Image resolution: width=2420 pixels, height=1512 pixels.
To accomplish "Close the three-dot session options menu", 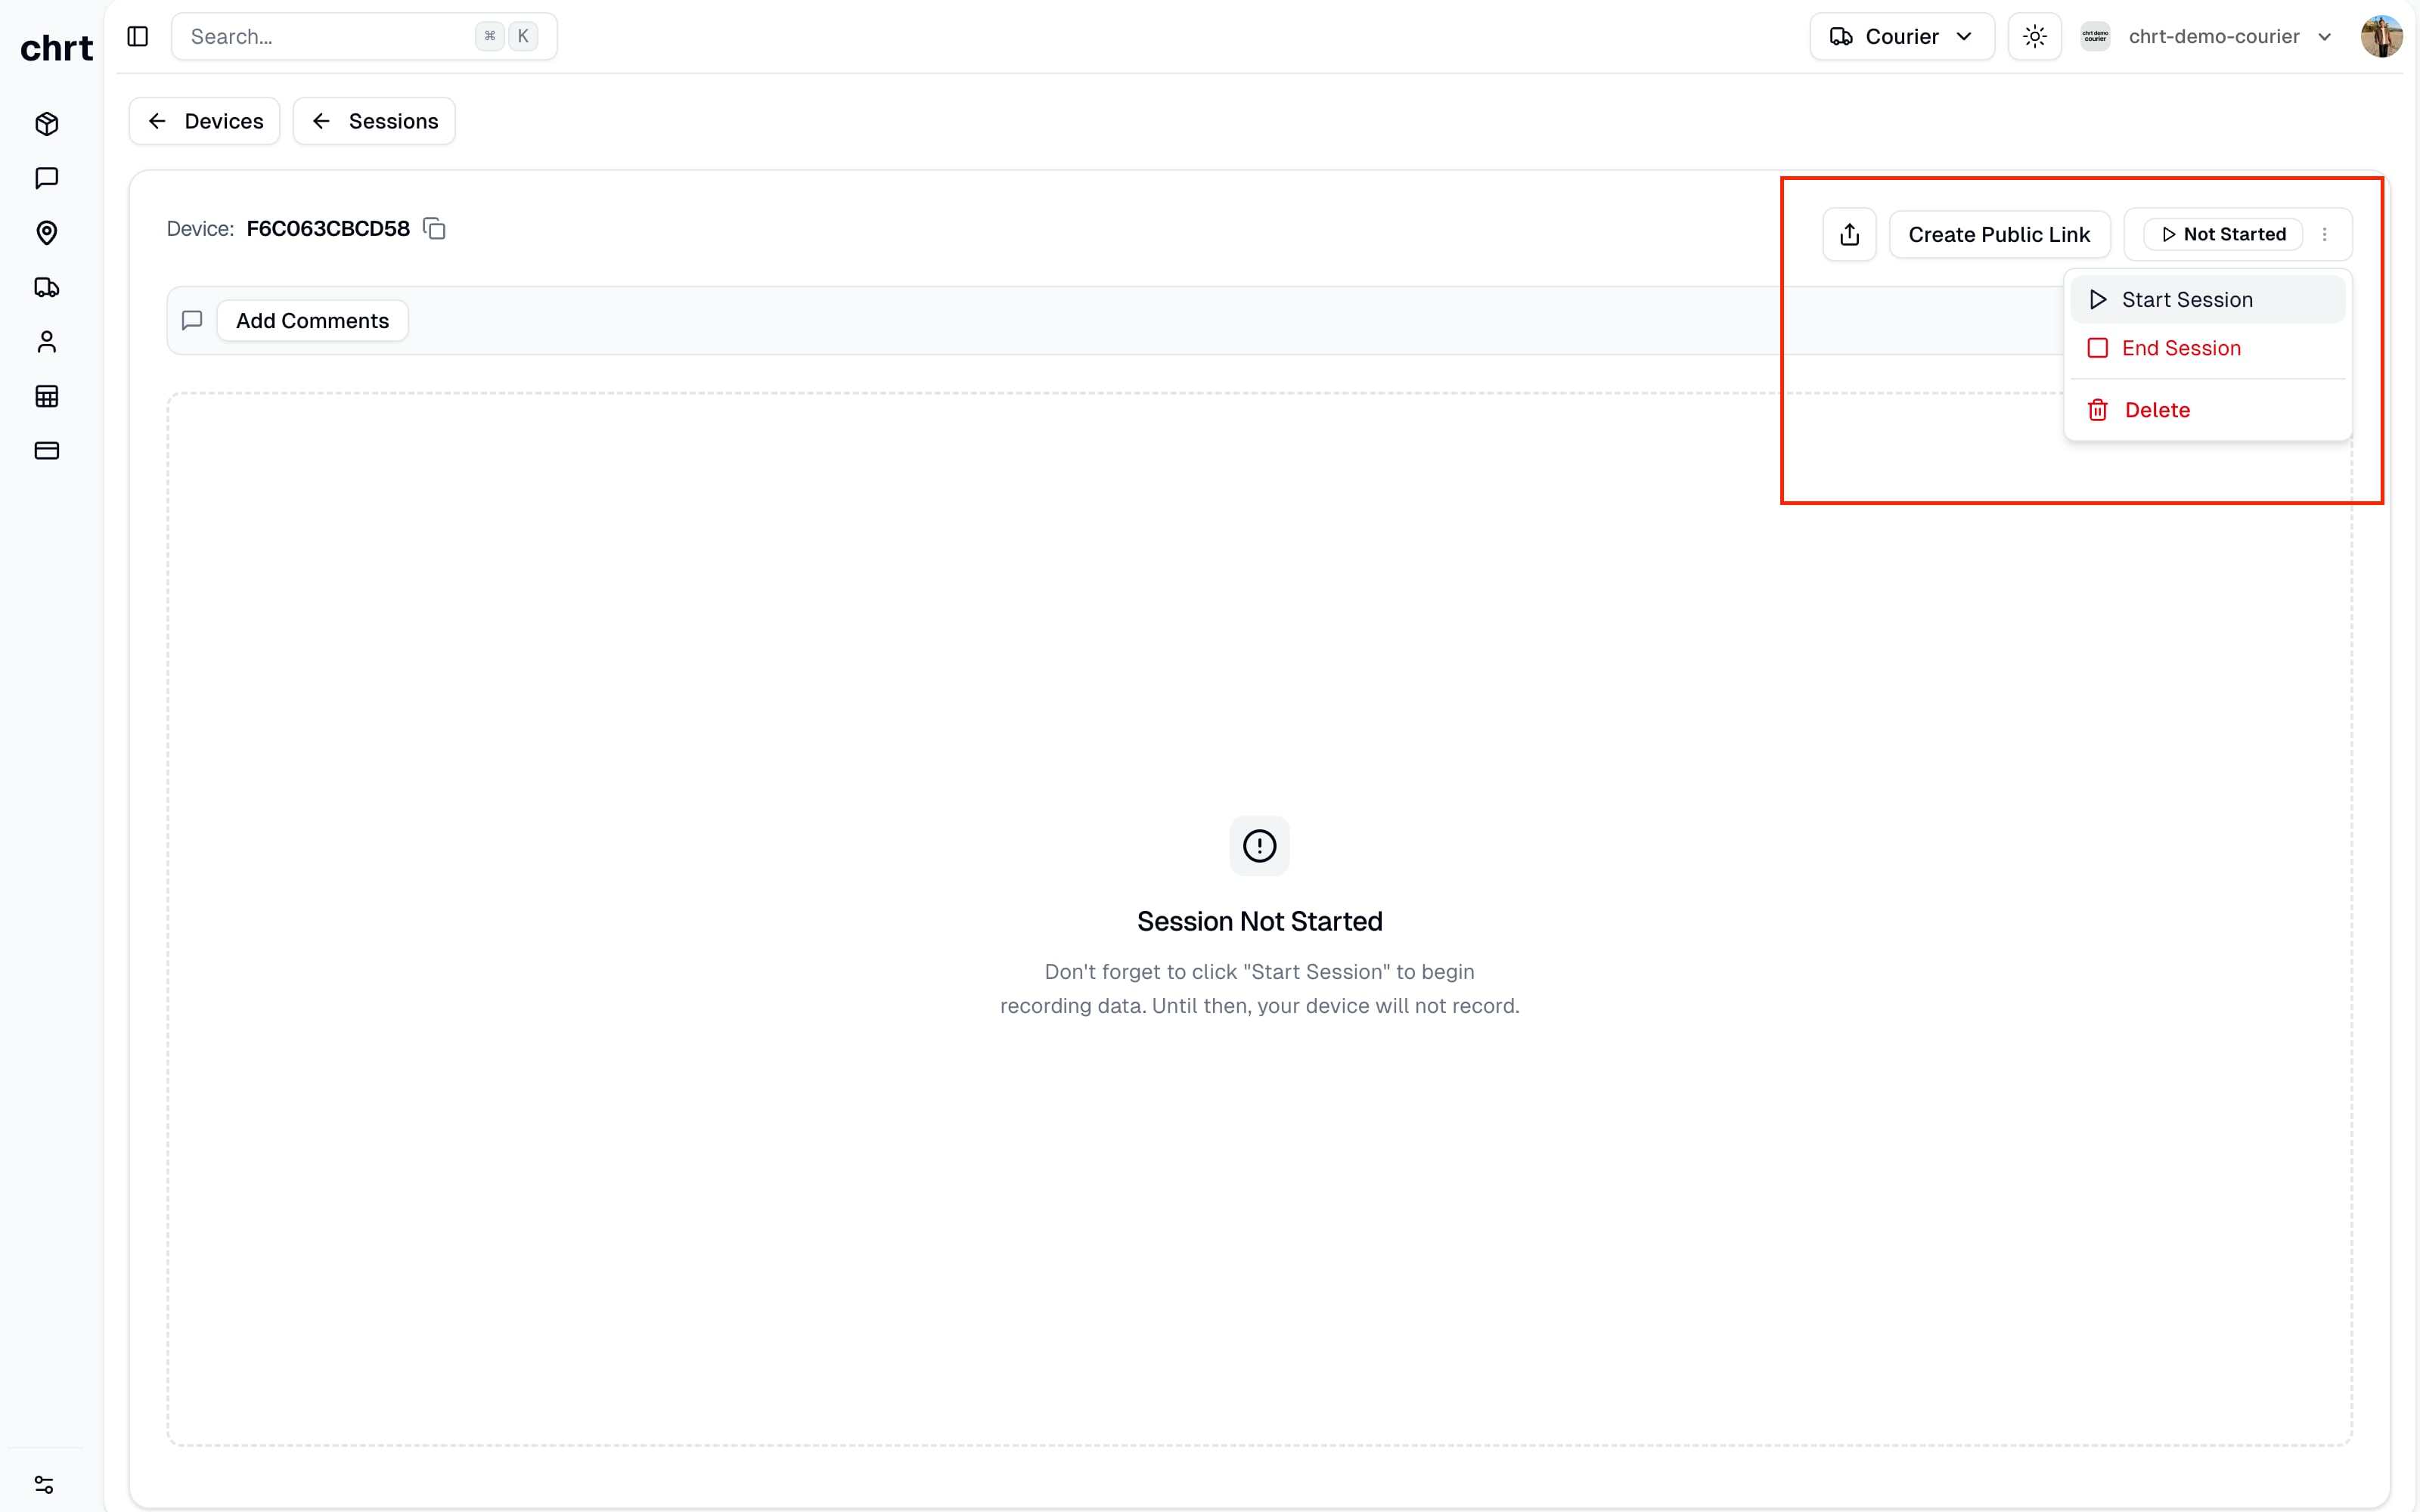I will click(2324, 234).
